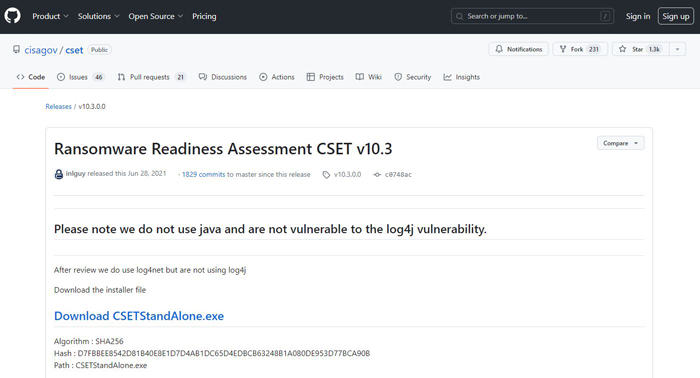Click the release title Ransomware Readiness Assessment
Screen dimensions: 700x378
pyautogui.click(x=223, y=149)
